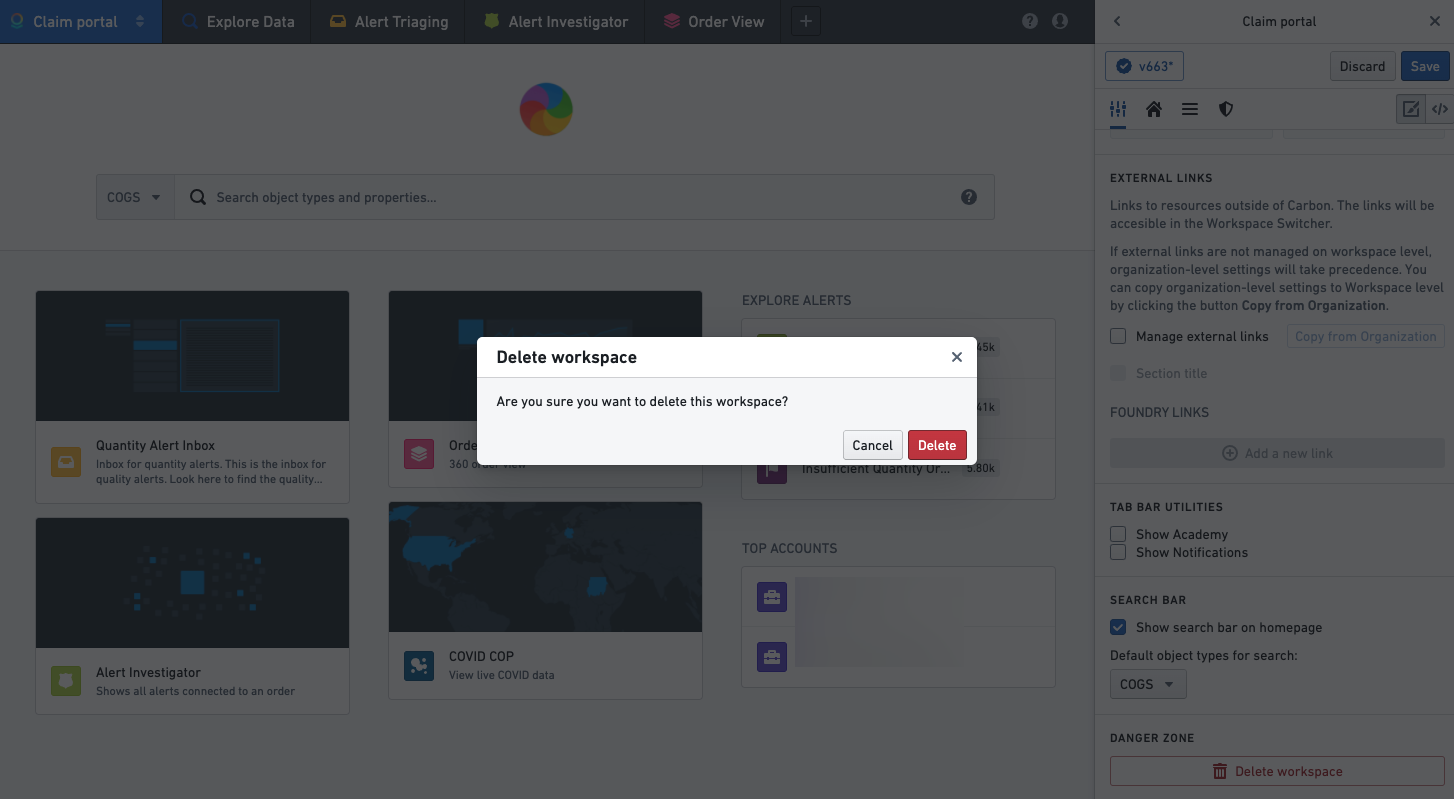This screenshot has height=799, width=1454.
Task: Click Add a new link
Action: click(x=1278, y=453)
